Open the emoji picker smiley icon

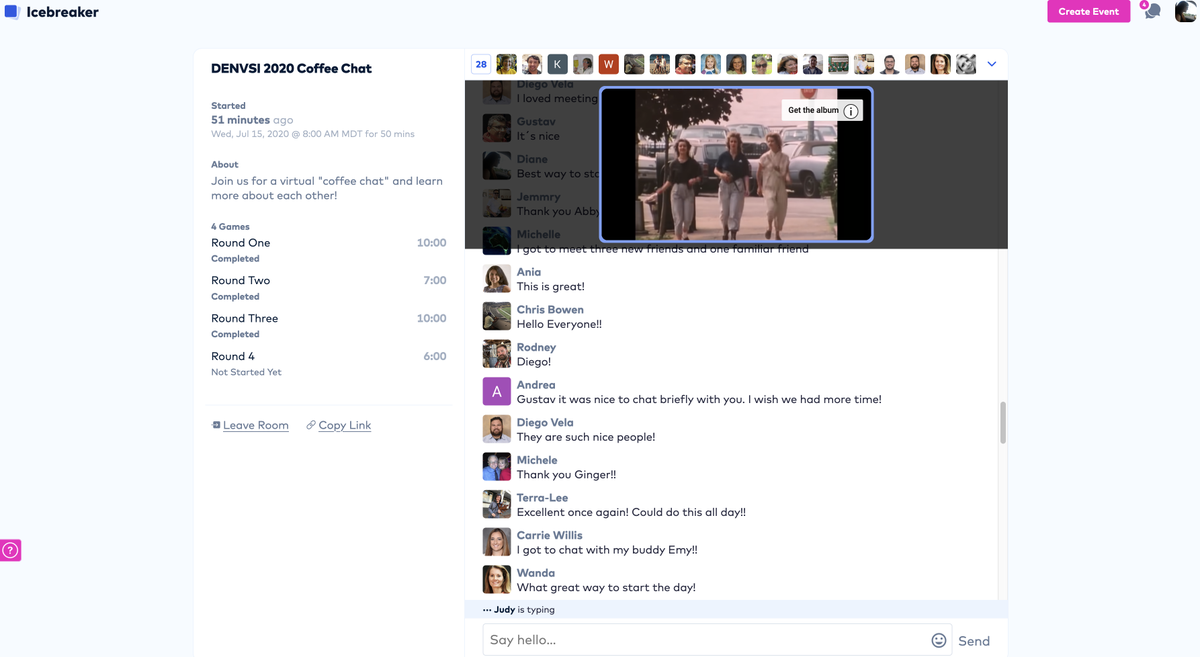tap(939, 640)
